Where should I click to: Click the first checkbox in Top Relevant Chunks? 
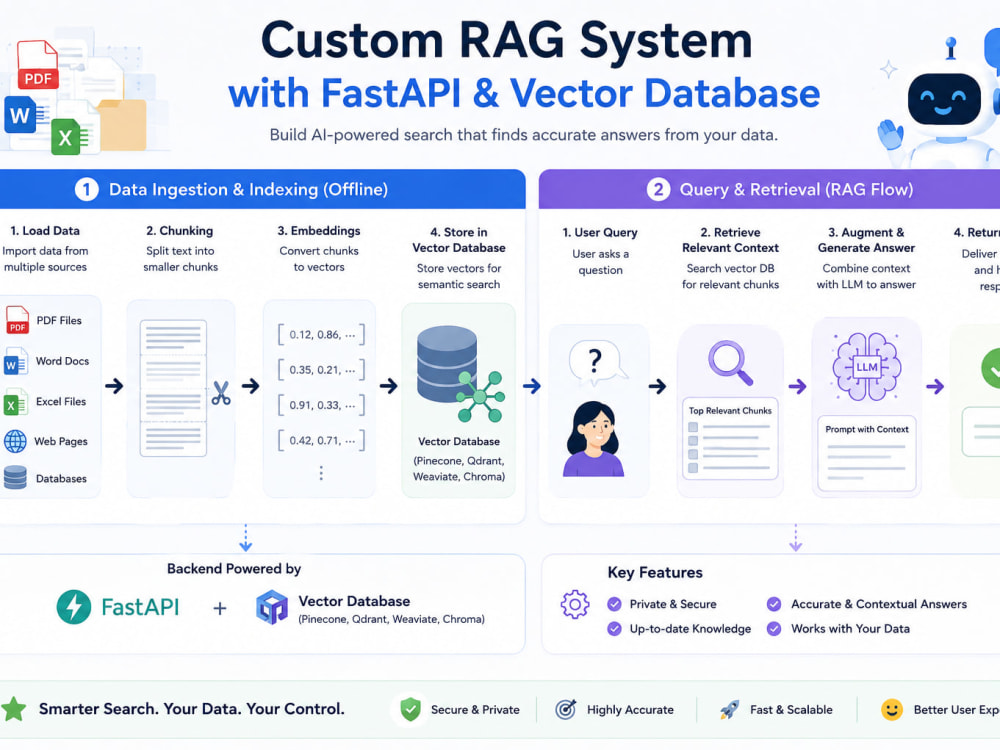point(693,427)
